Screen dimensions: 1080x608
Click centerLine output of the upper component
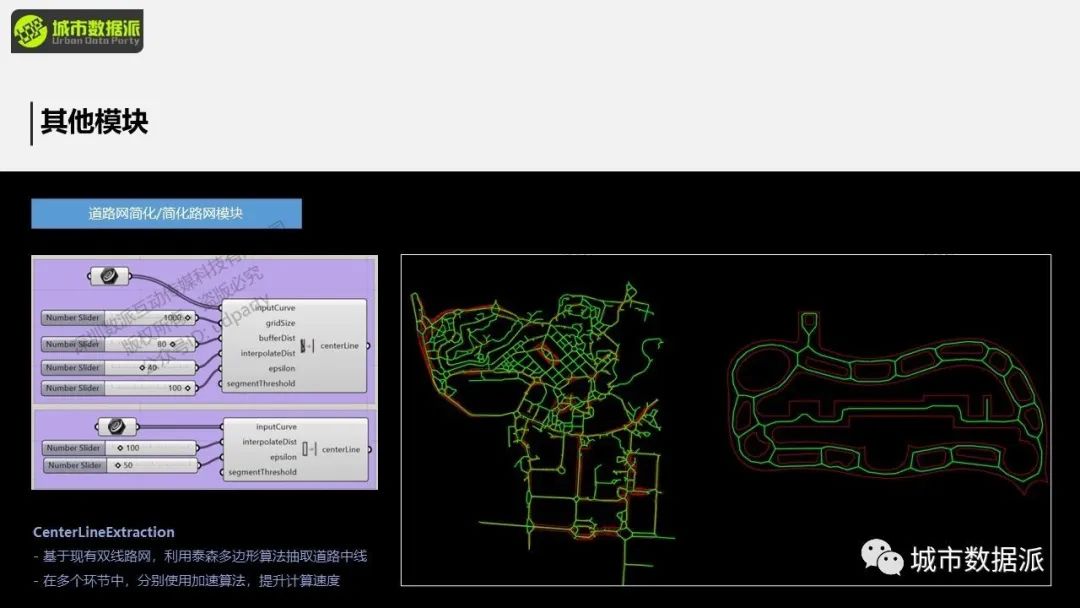339,346
